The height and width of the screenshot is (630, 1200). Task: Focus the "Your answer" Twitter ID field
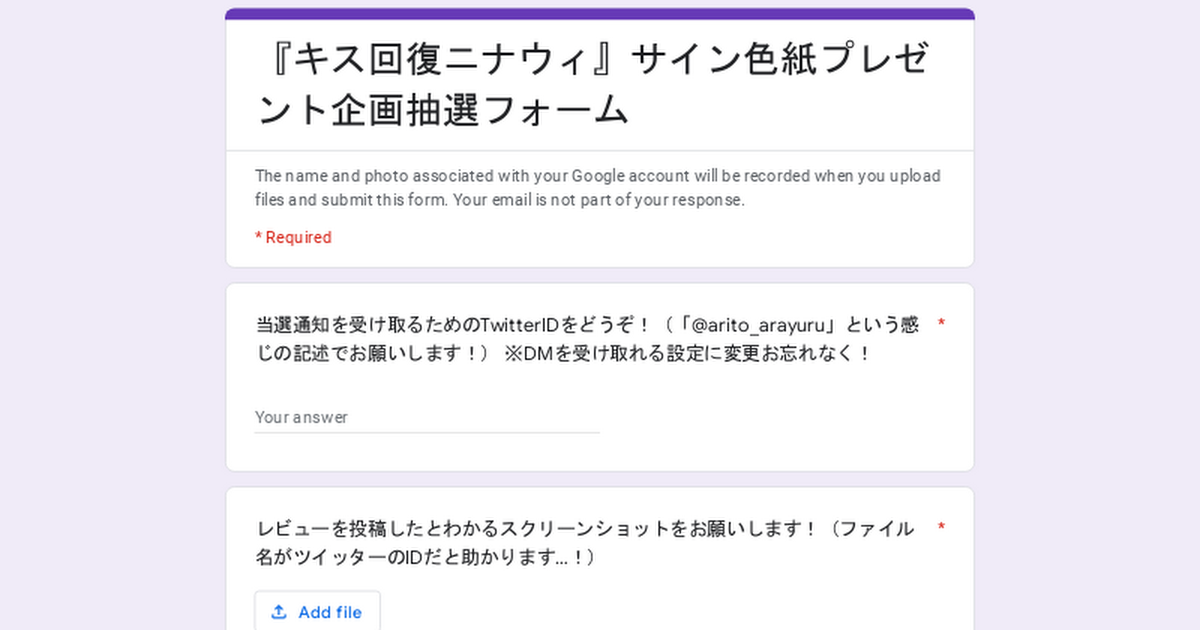click(427, 417)
